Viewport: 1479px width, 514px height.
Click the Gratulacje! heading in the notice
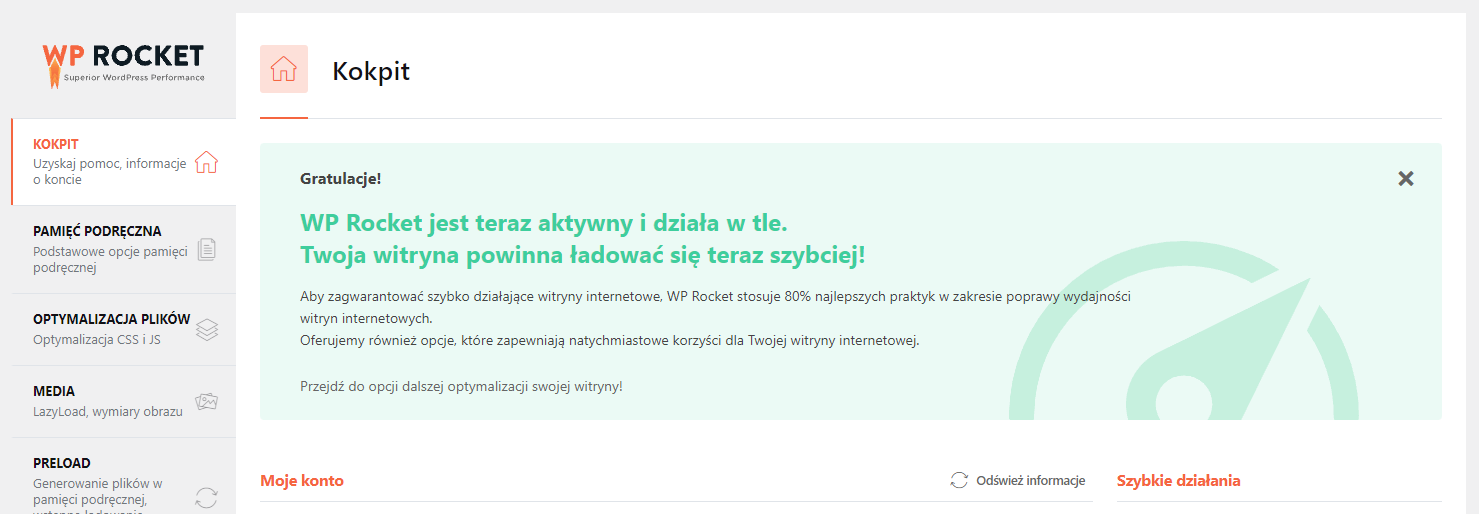click(340, 179)
